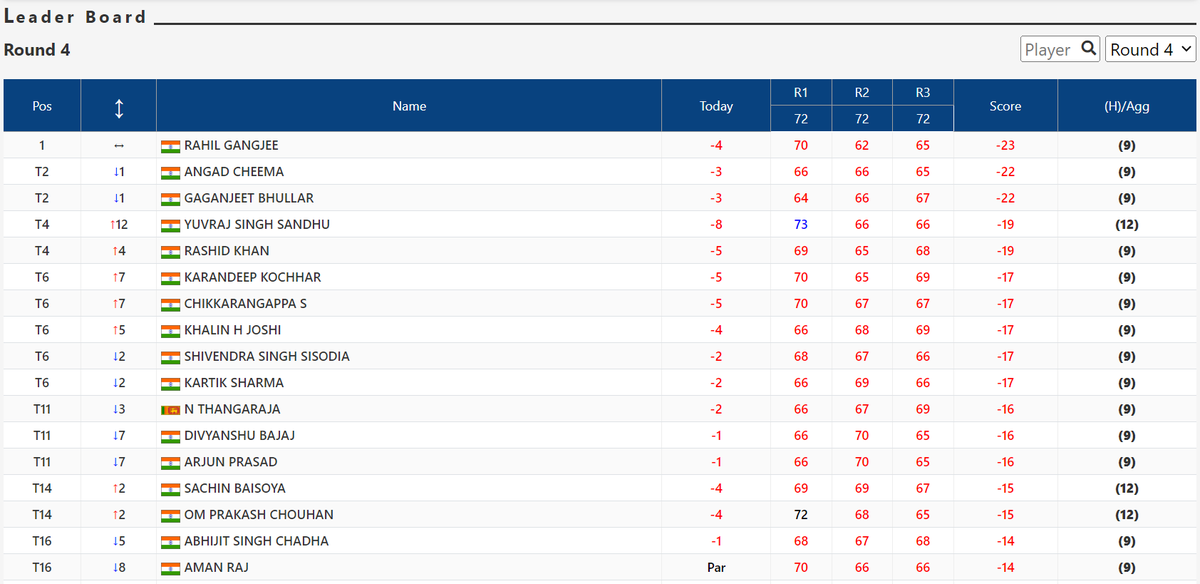Click (12) aggregate in Sachin Baisoya row
1200x584 pixels.
click(1126, 489)
